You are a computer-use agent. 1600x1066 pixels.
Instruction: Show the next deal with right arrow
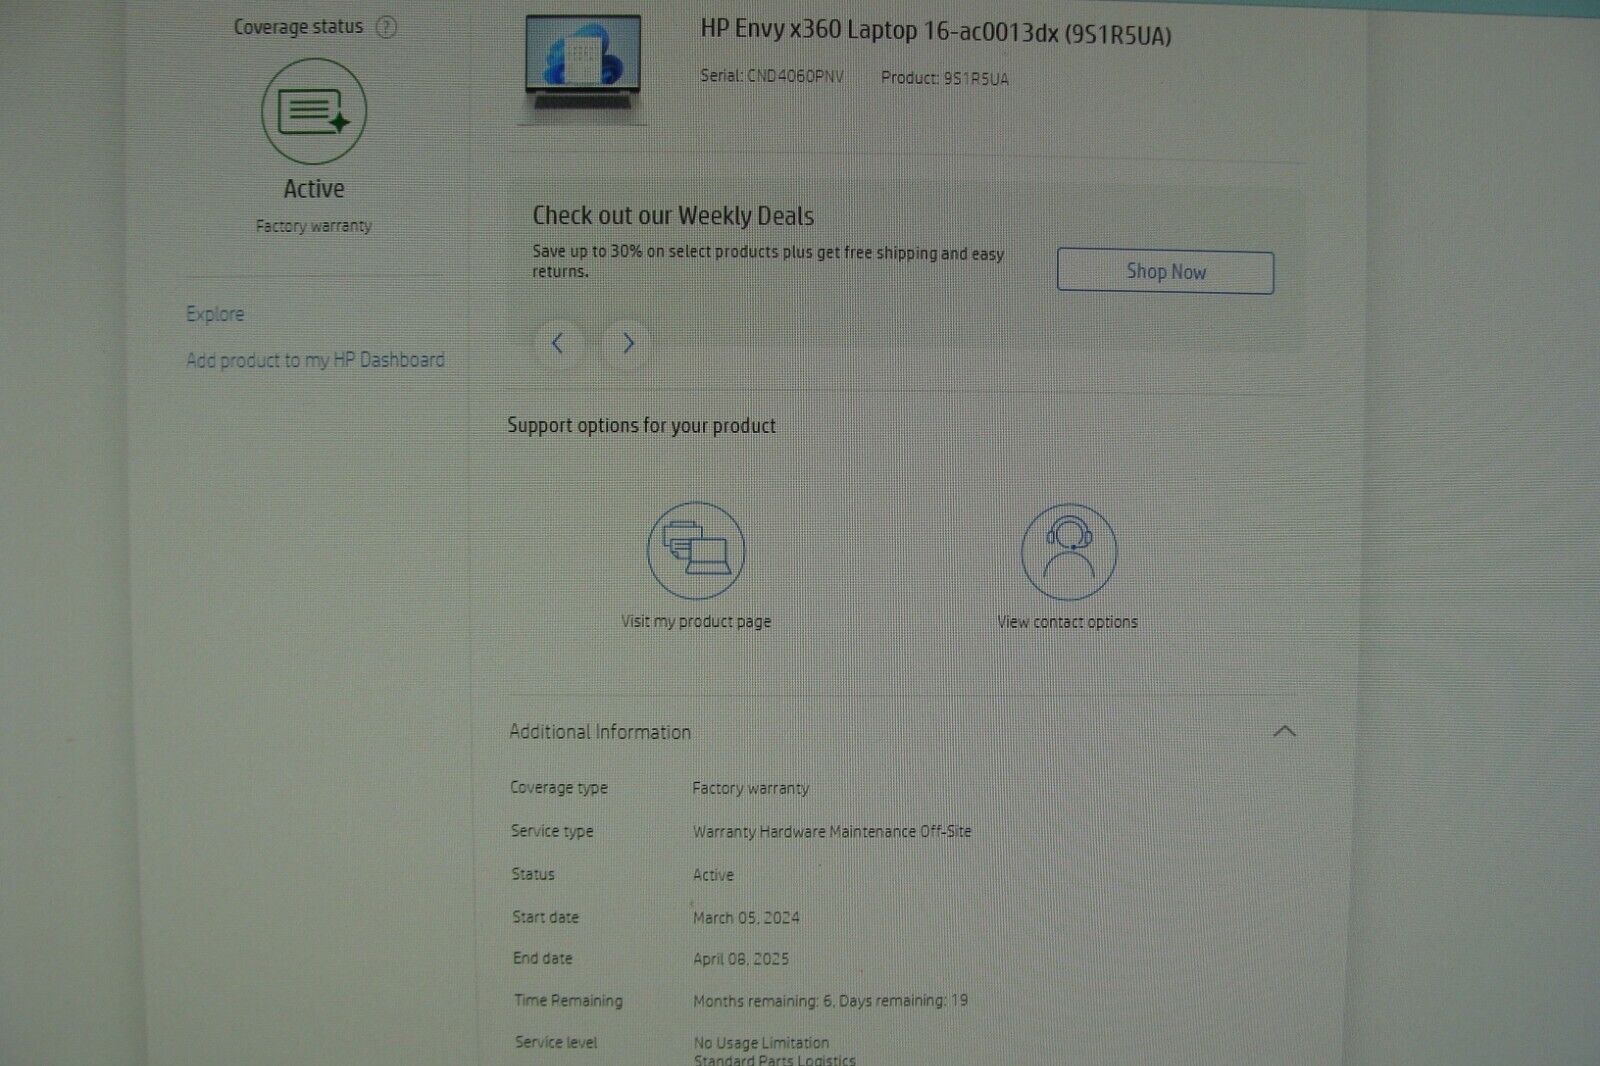click(x=628, y=343)
